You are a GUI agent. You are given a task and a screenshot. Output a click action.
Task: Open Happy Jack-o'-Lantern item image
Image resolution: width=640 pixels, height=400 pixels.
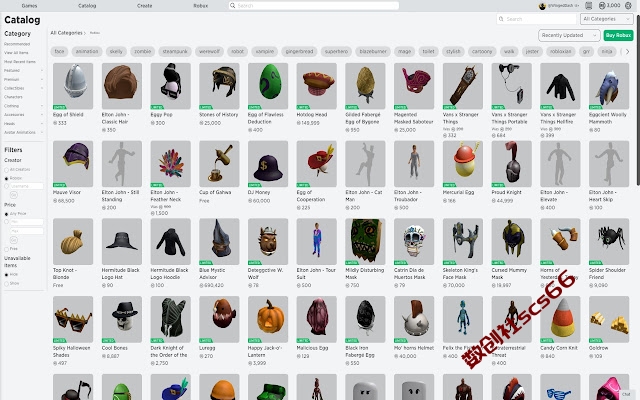[268, 320]
